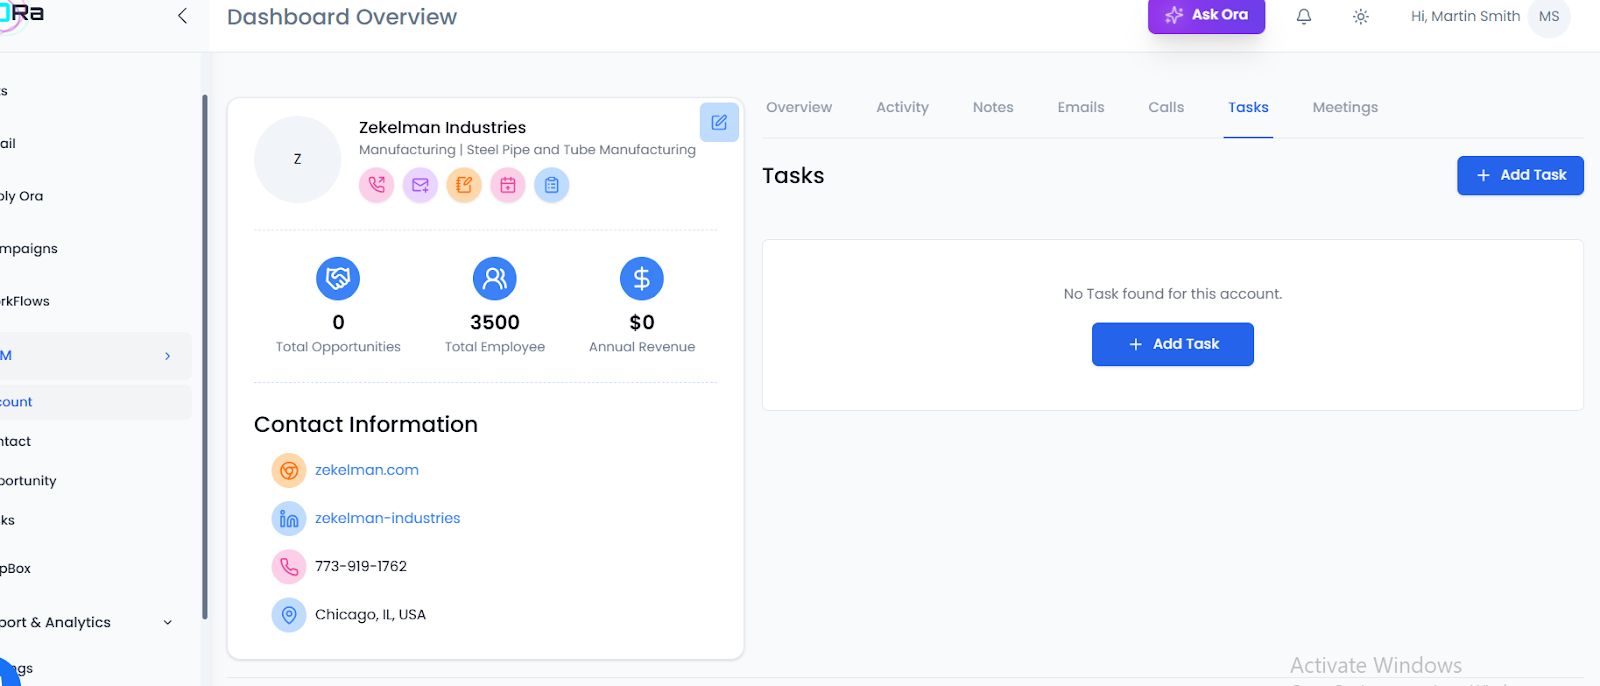The height and width of the screenshot is (686, 1600).
Task: Click the Add Task button beside the Tasks heading
Action: [x=1520, y=175]
